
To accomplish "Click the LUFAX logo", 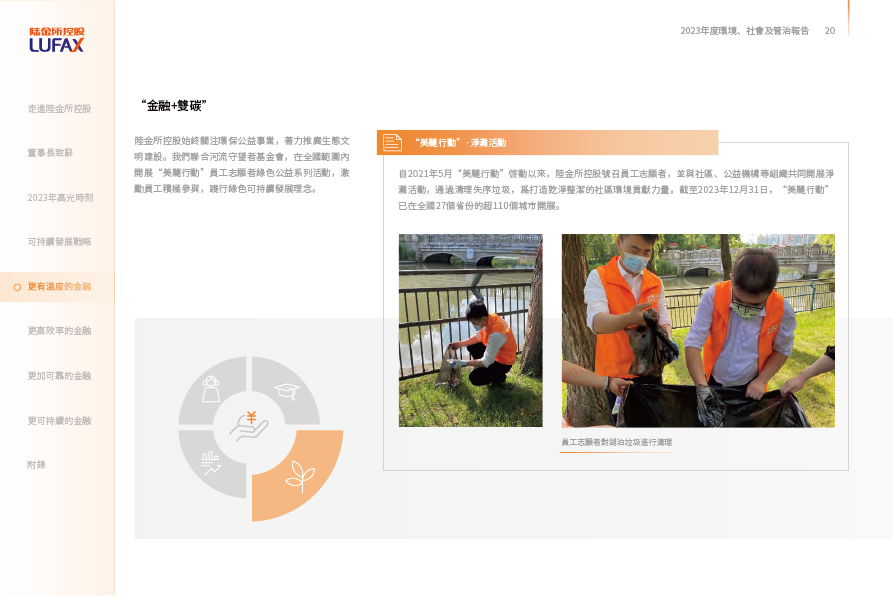I will [x=56, y=39].
